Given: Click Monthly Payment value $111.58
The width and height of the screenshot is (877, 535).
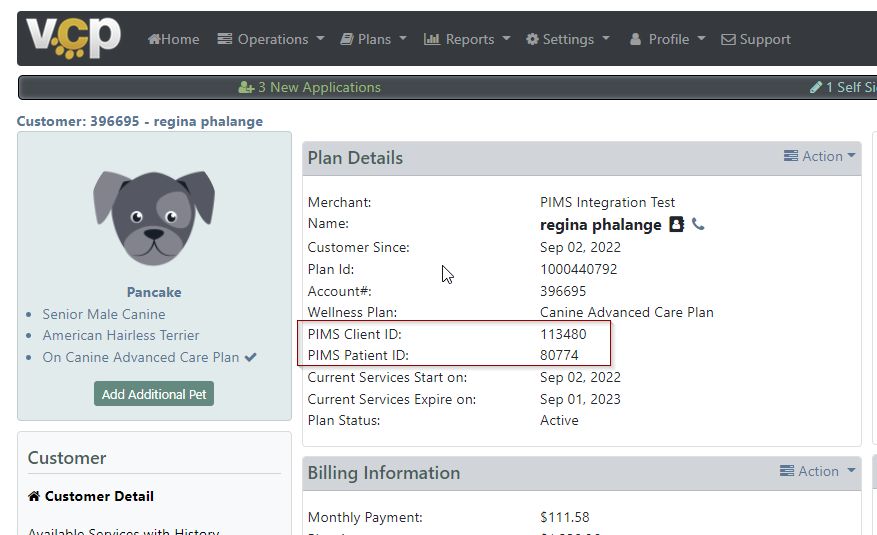Looking at the screenshot, I should (x=564, y=518).
